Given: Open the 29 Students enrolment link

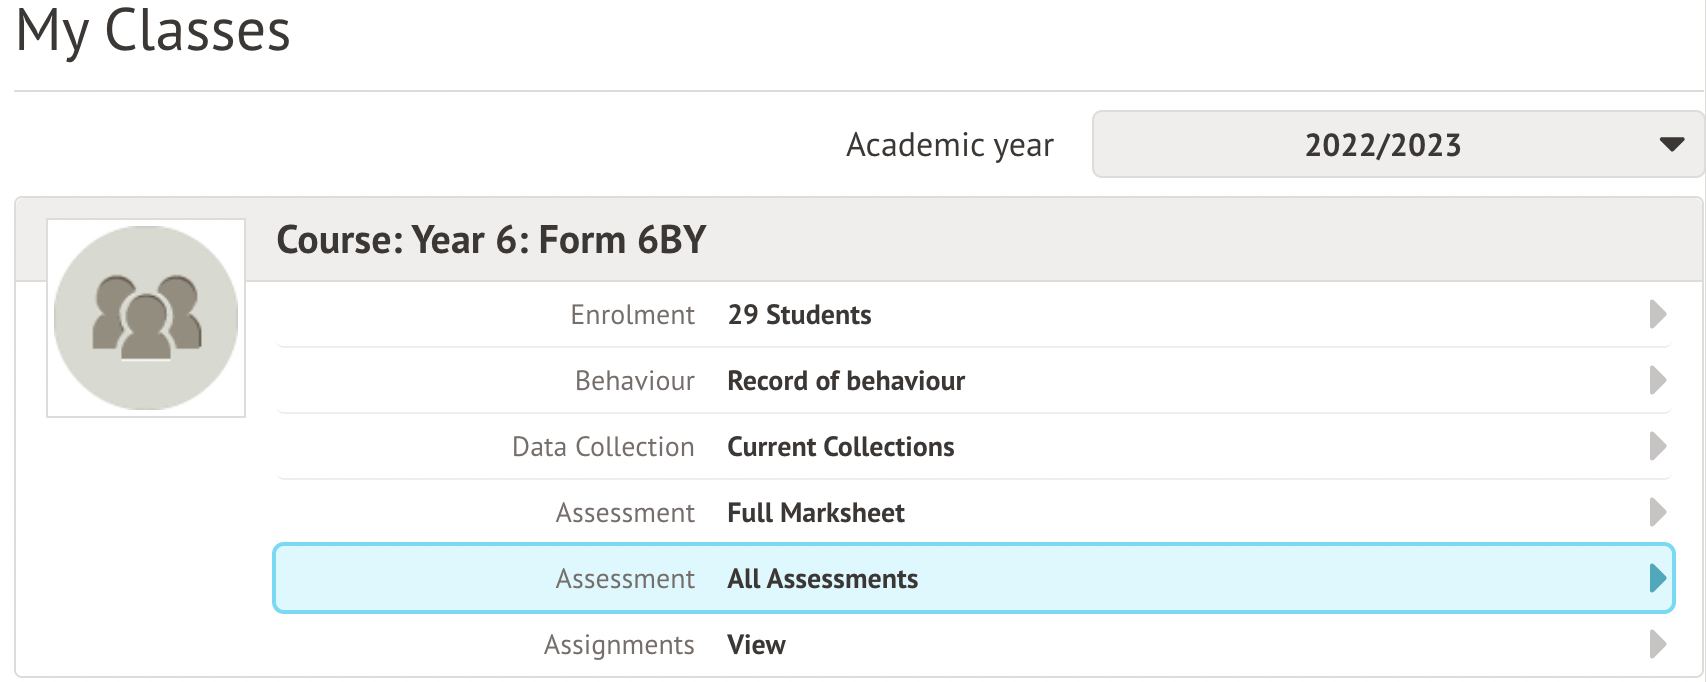Looking at the screenshot, I should coord(799,315).
